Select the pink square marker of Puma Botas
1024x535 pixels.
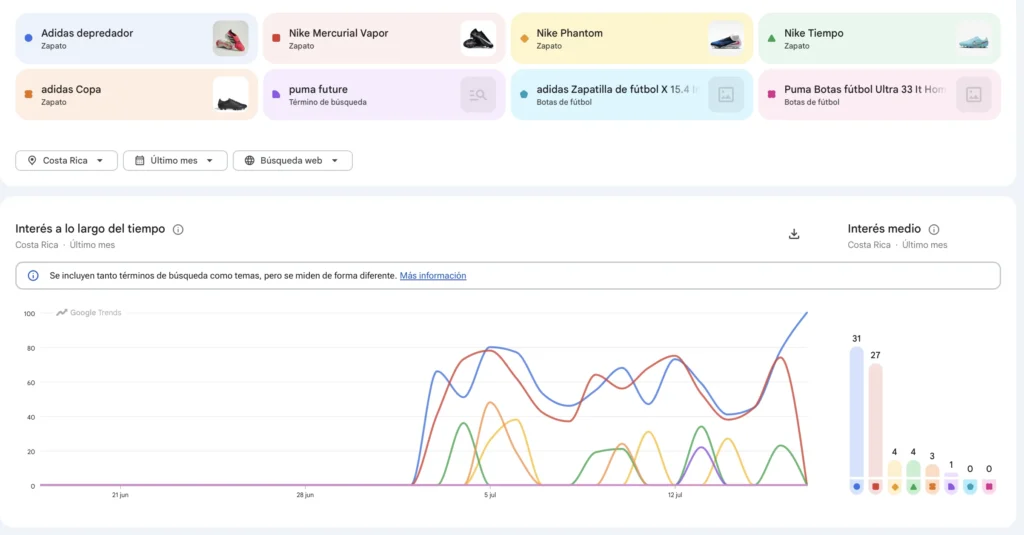(x=771, y=94)
